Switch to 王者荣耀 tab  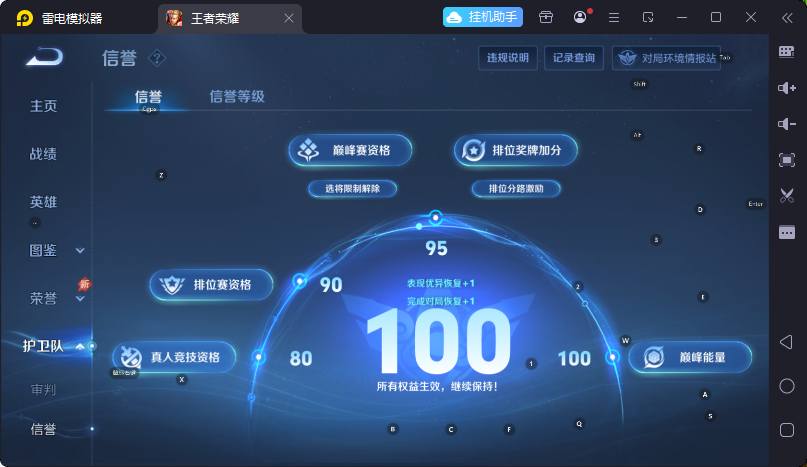230,19
